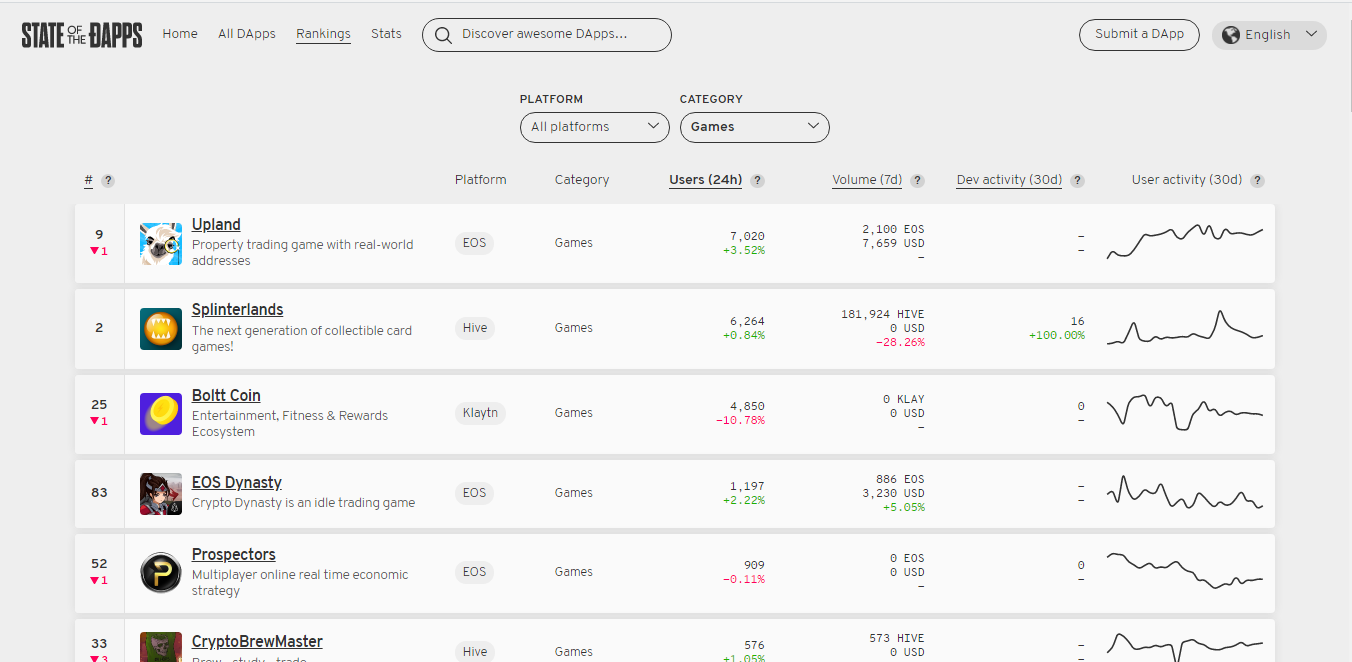Viewport: 1352px width, 662px height.
Task: Click EOS Dynasty user activity sparkline chart
Action: pos(1185,492)
